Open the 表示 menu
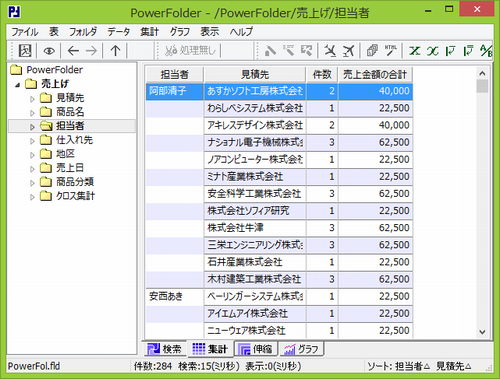Screen dimensions: 500x379 (x=210, y=32)
